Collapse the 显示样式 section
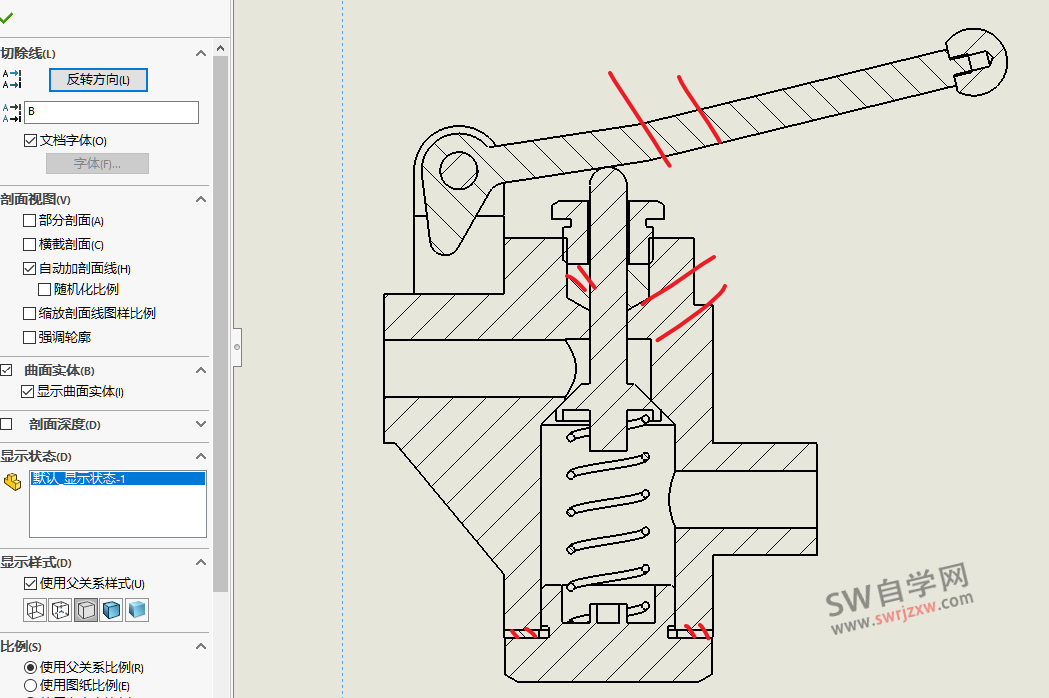Screen dimensions: 1049x698 click(200, 562)
